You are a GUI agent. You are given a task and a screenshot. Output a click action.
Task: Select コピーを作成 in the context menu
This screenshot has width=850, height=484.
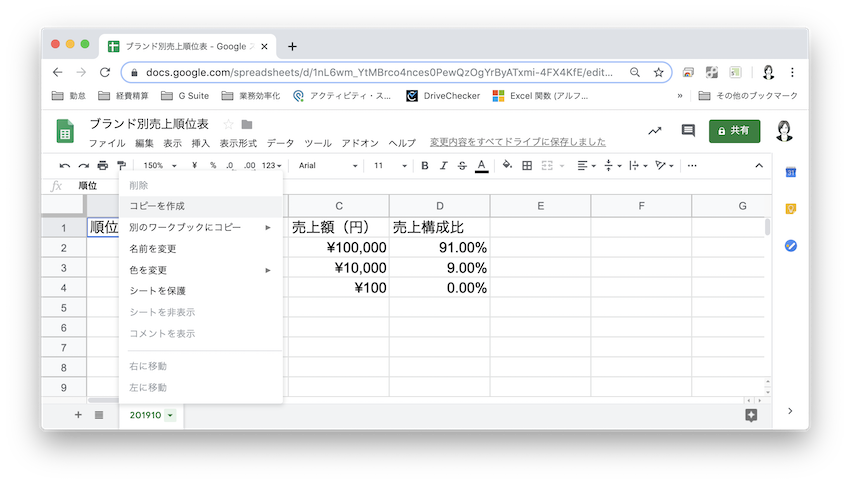157,205
